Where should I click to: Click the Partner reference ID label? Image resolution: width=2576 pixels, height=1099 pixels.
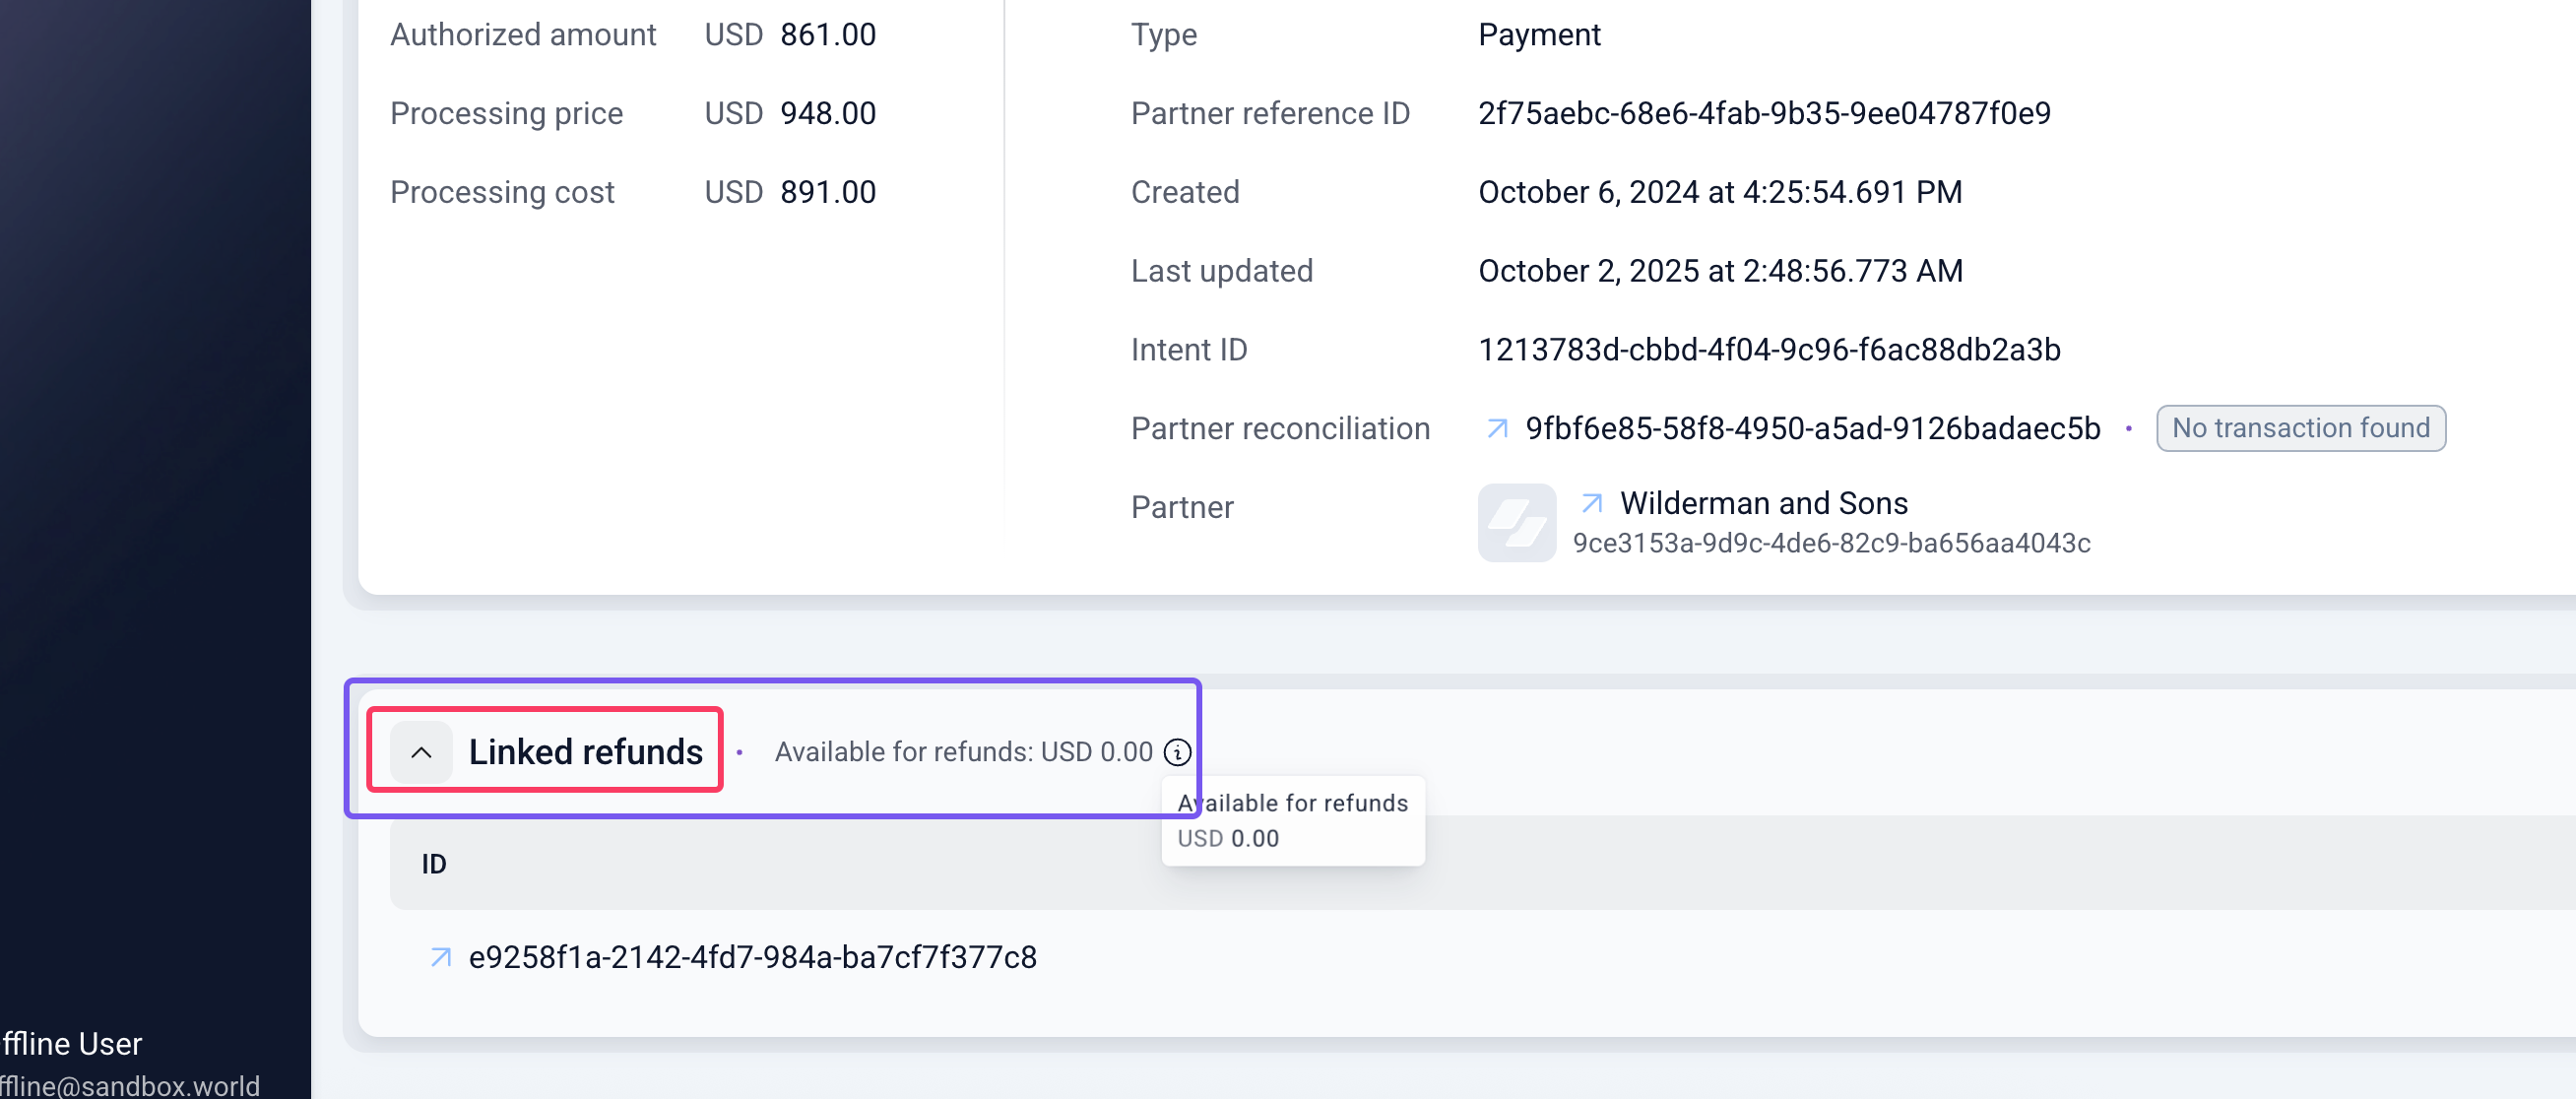(1270, 114)
